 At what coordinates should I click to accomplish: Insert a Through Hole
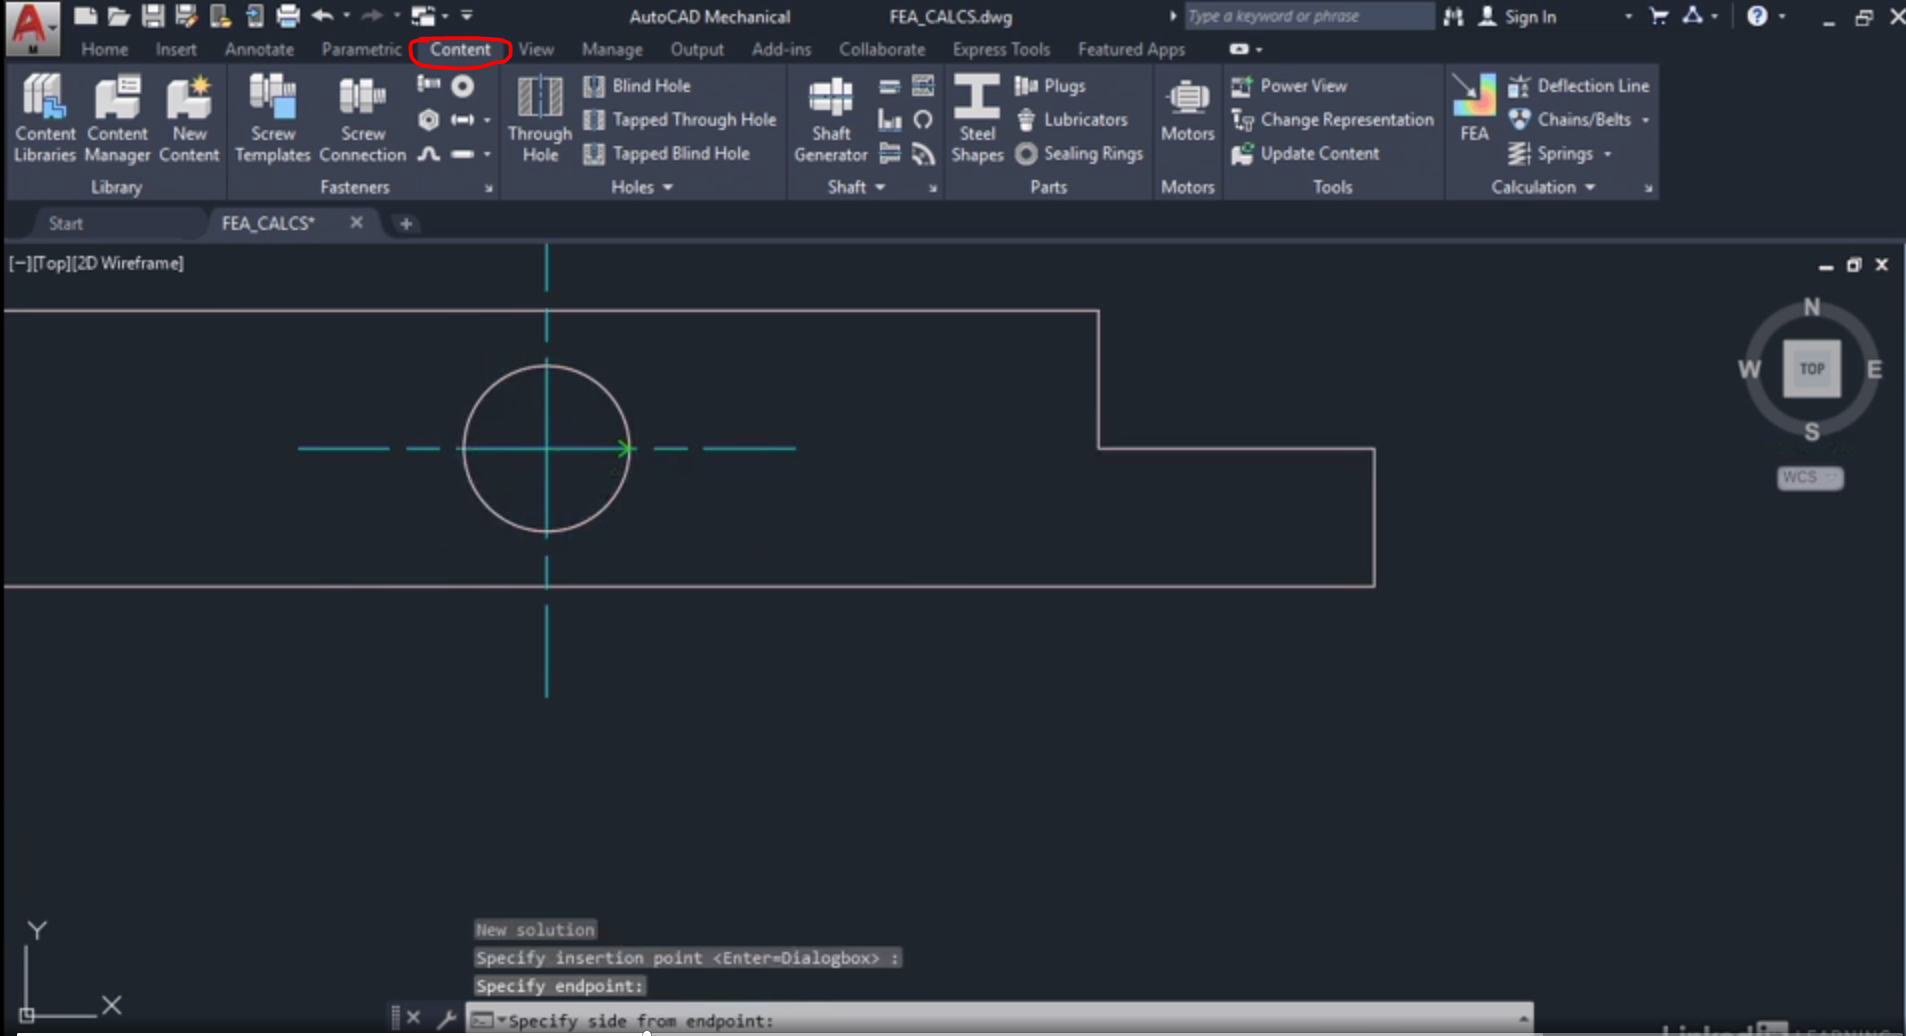pyautogui.click(x=540, y=118)
